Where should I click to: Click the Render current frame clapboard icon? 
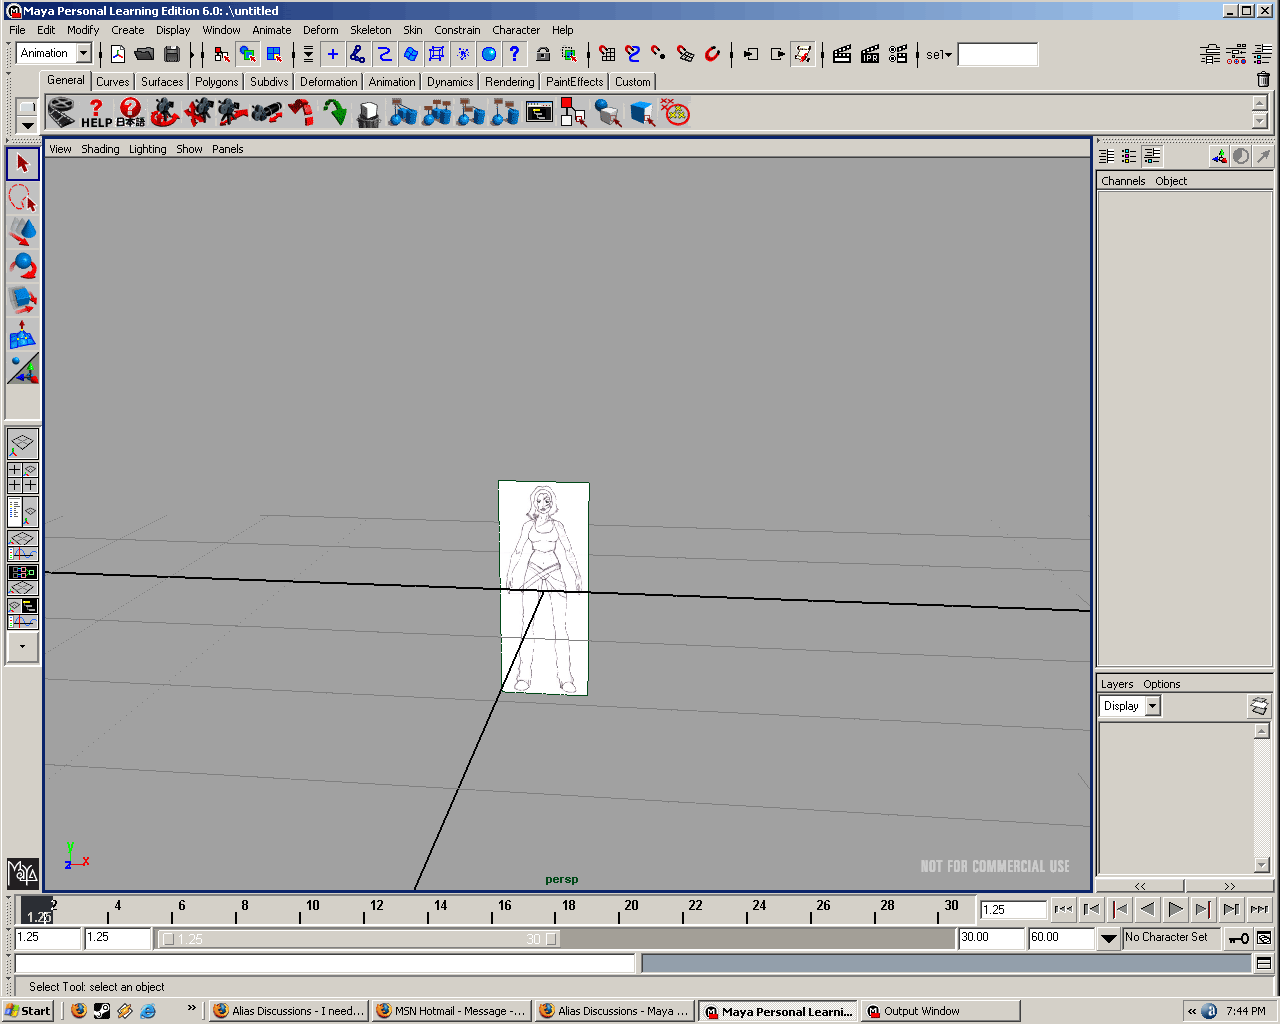pyautogui.click(x=842, y=54)
